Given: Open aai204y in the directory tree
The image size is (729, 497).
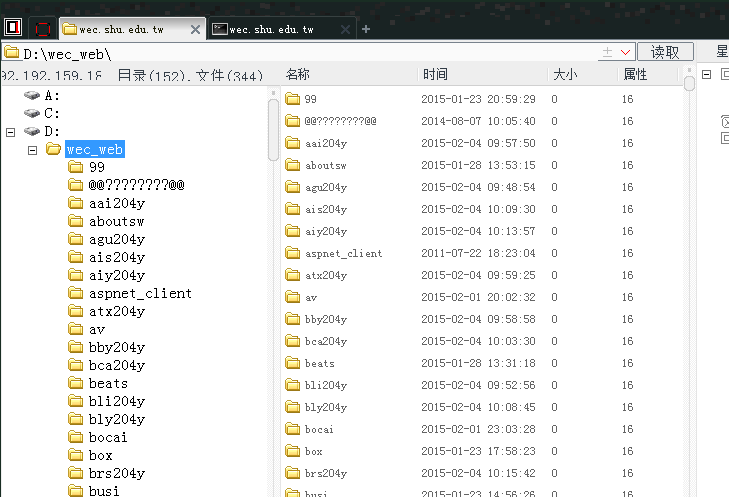Looking at the screenshot, I should pyautogui.click(x=117, y=203).
